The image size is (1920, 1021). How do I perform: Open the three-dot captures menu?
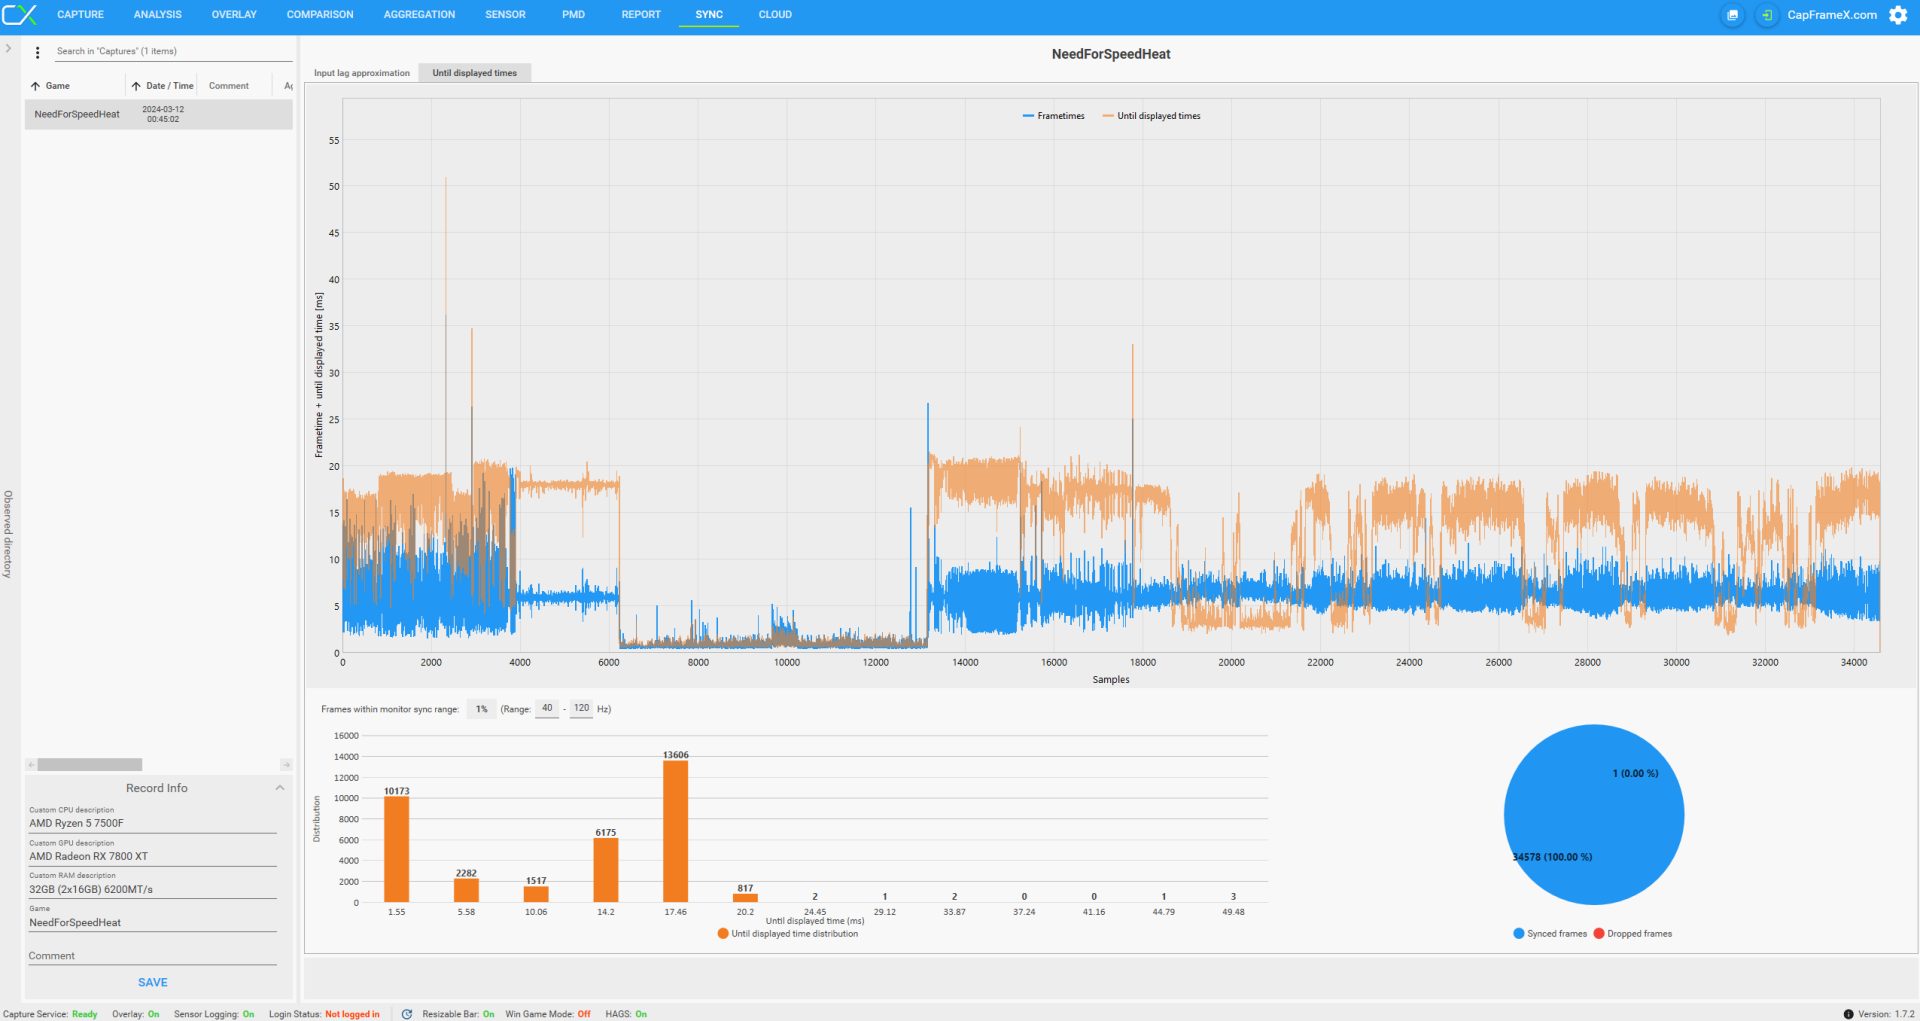(38, 52)
